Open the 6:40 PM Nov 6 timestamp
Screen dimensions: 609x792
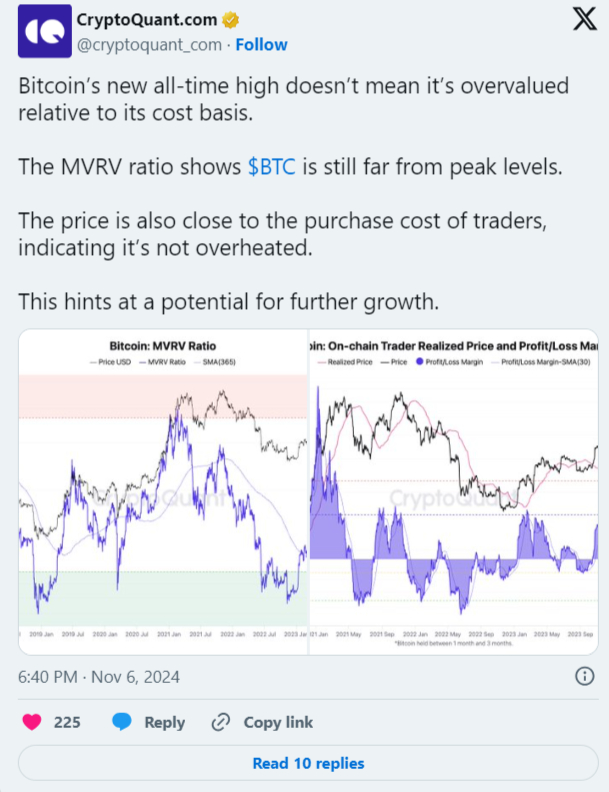click(x=99, y=677)
